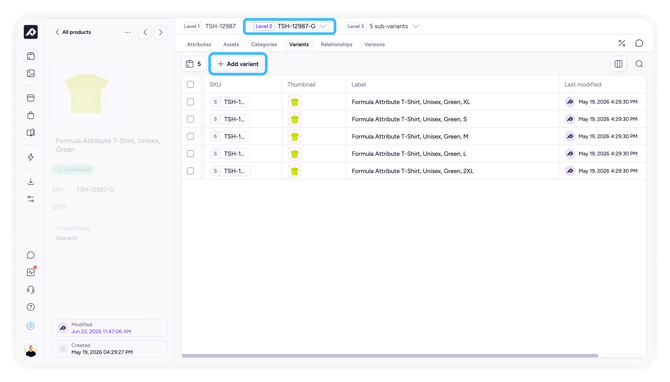Screen dimensions: 670x382
Task: Go to next product with right arrow
Action: tap(161, 32)
